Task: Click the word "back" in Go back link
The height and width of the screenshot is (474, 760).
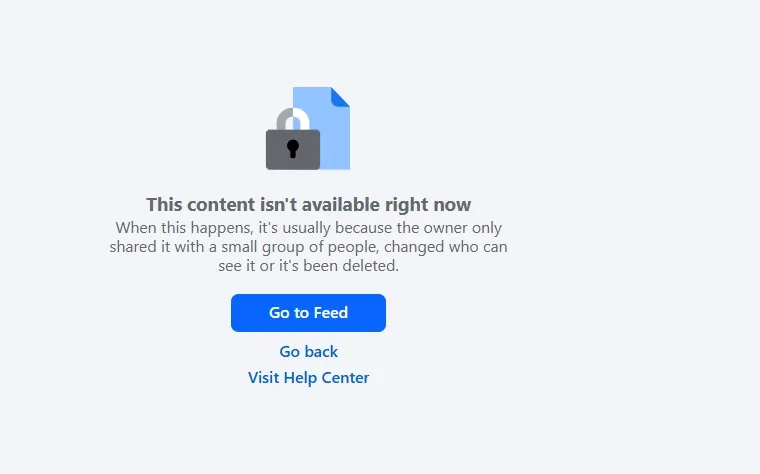Action: (x=320, y=351)
